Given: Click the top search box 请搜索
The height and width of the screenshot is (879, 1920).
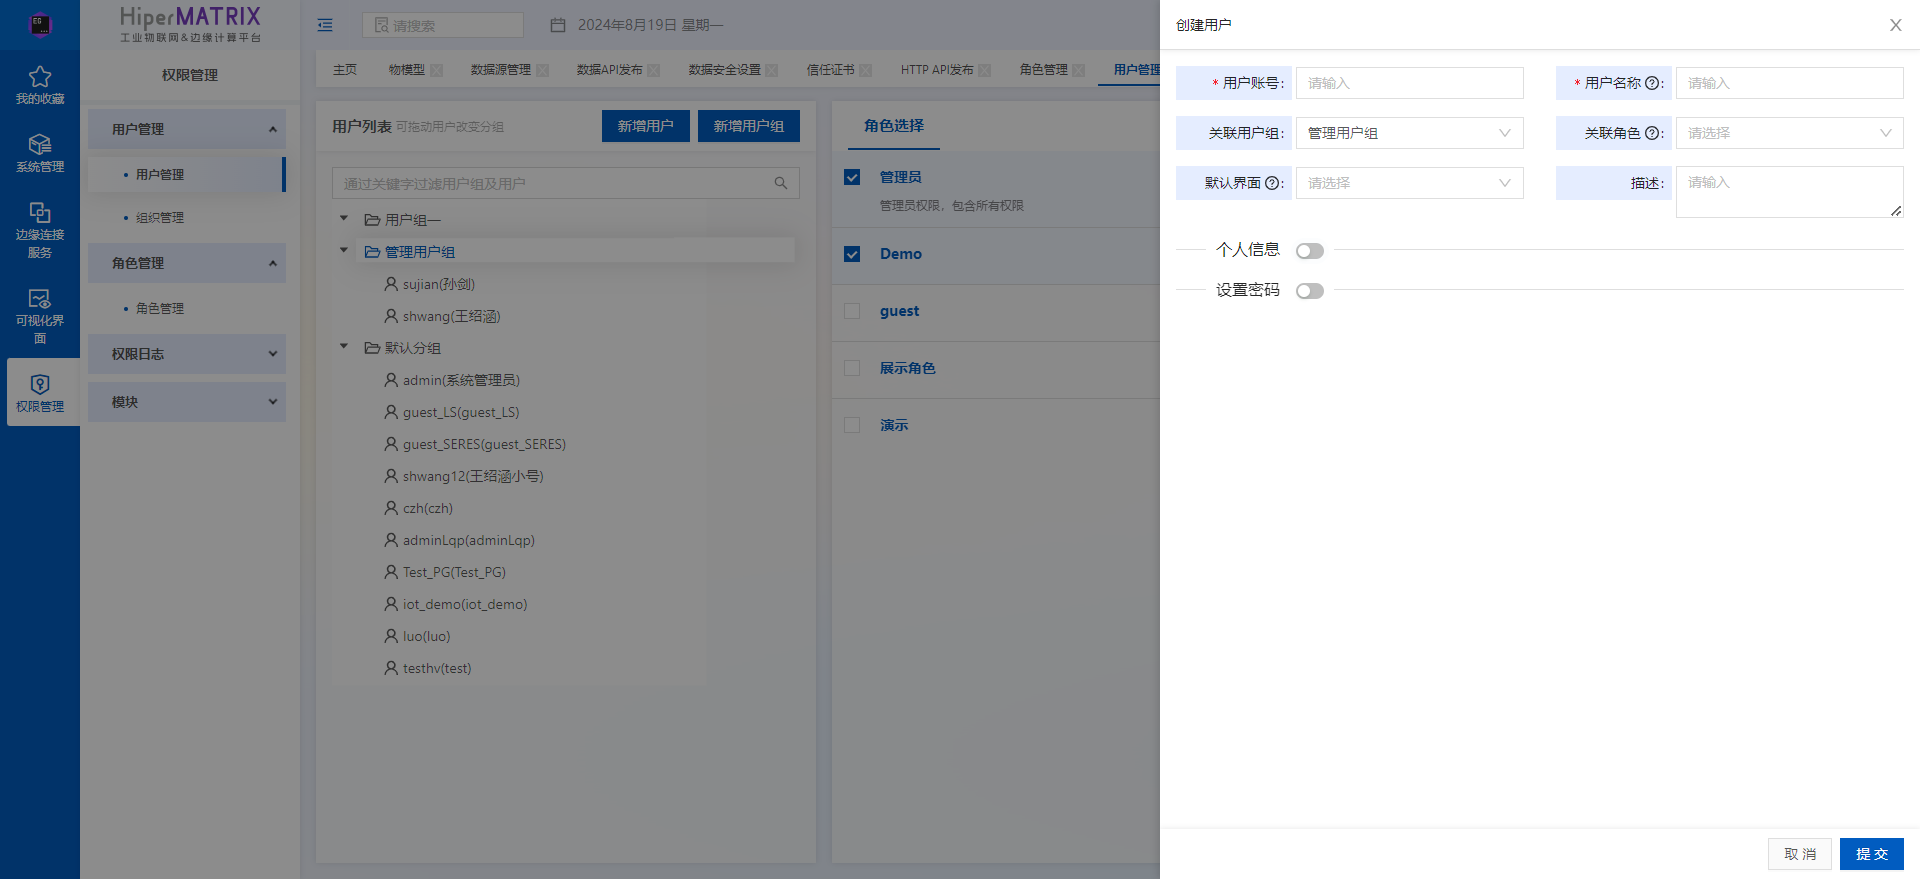Looking at the screenshot, I should 443,25.
